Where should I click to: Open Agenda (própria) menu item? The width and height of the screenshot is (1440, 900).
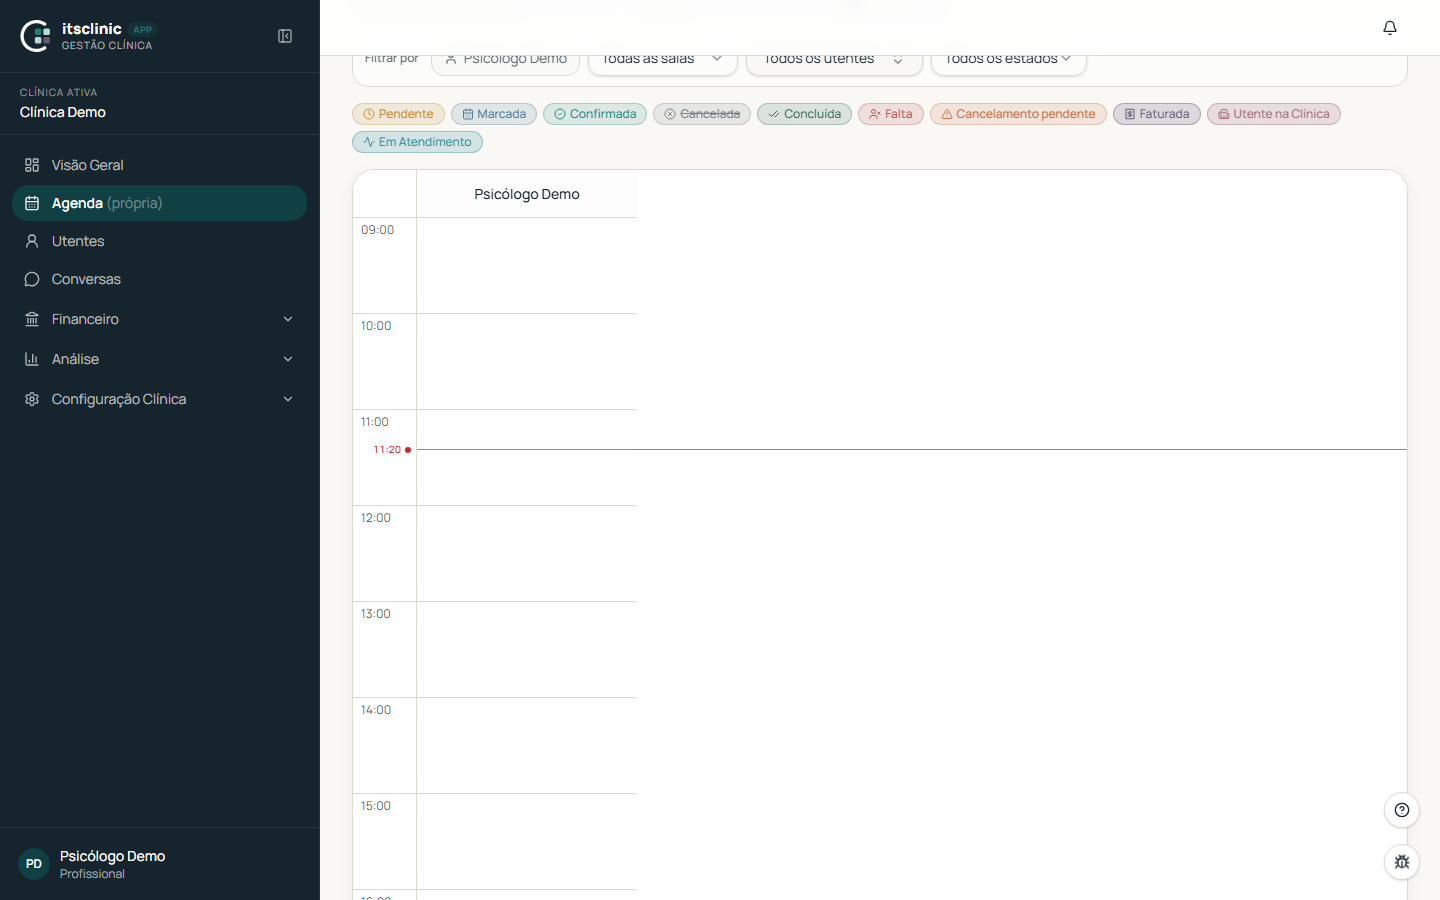click(160, 203)
